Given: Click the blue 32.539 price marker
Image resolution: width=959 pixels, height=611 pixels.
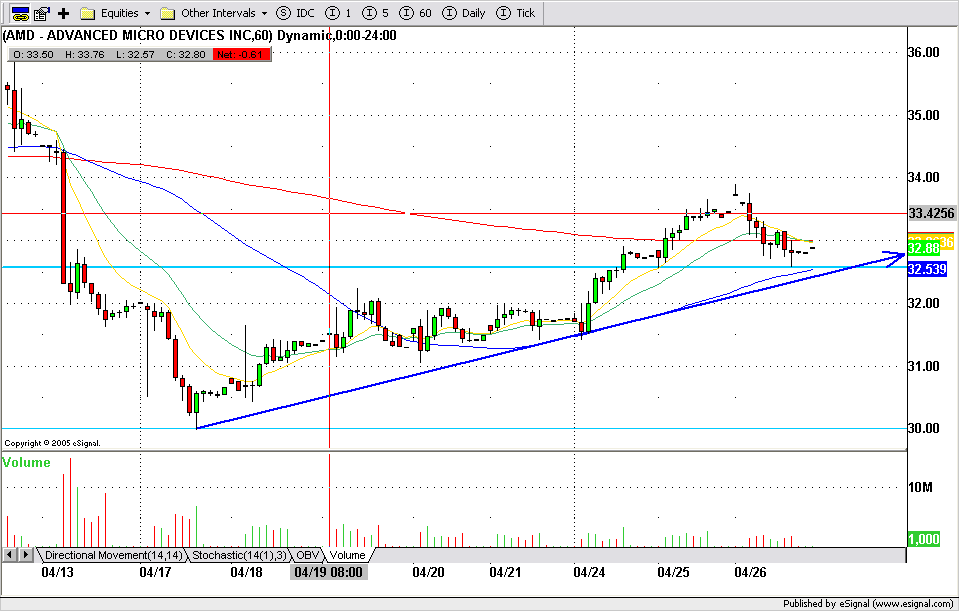Looking at the screenshot, I should click(x=927, y=269).
